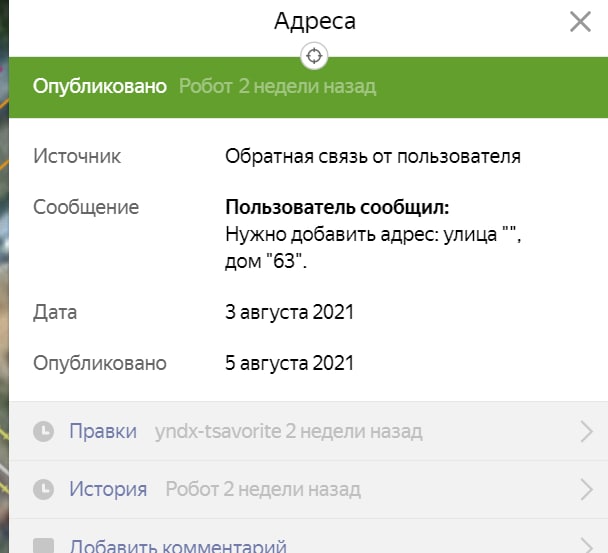Select 'Обратная связь от пользователя' source text
The width and height of the screenshot is (608, 553).
click(373, 156)
